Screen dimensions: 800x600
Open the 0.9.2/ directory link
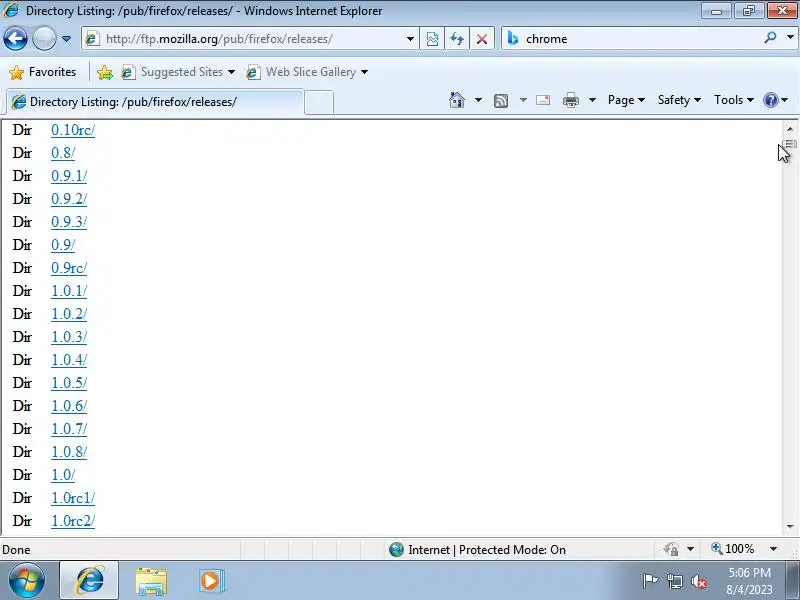pos(69,199)
